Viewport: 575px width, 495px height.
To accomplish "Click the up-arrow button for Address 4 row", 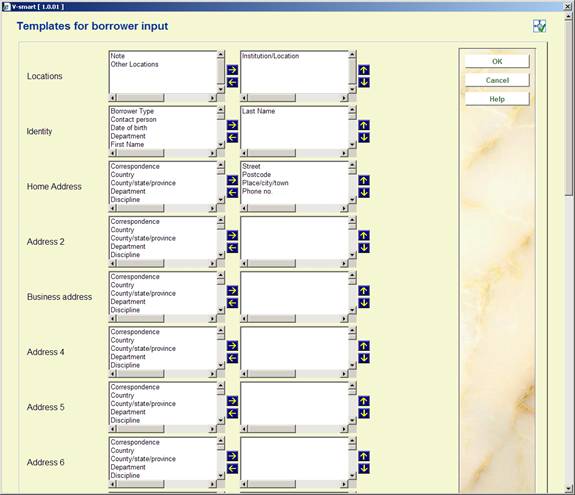I will coord(364,346).
